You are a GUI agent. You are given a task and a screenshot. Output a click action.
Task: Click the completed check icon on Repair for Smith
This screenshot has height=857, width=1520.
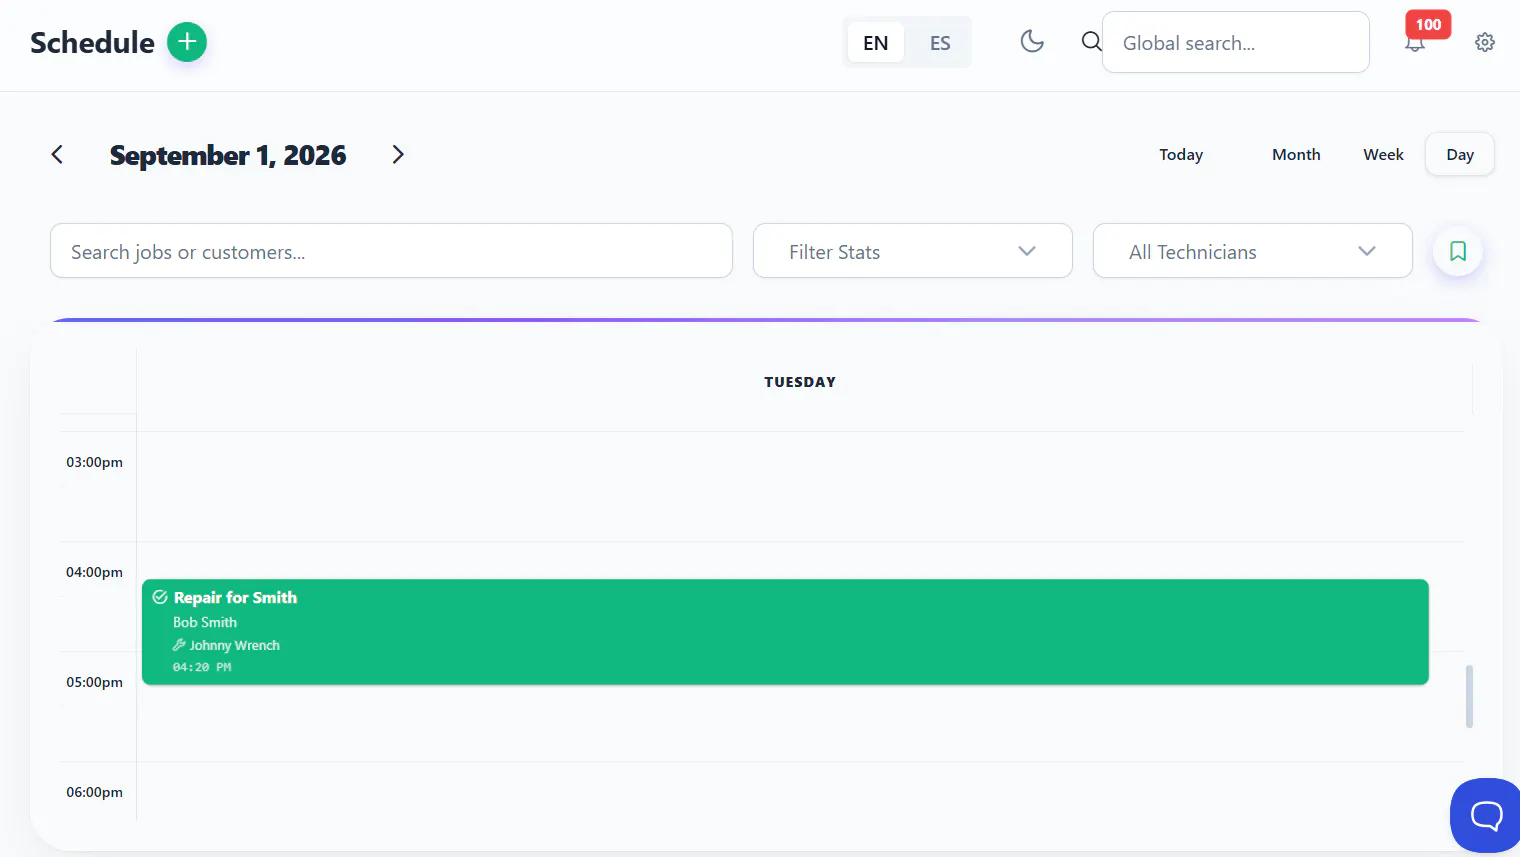pyautogui.click(x=160, y=597)
